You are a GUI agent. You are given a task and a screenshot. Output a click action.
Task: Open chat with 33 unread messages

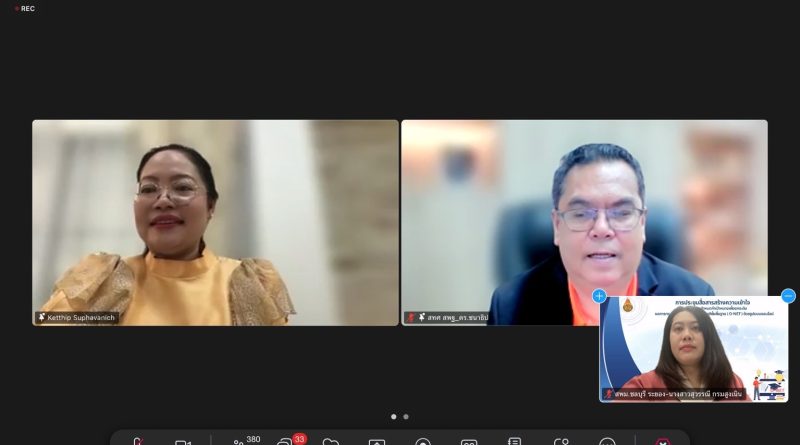pyautogui.click(x=287, y=441)
